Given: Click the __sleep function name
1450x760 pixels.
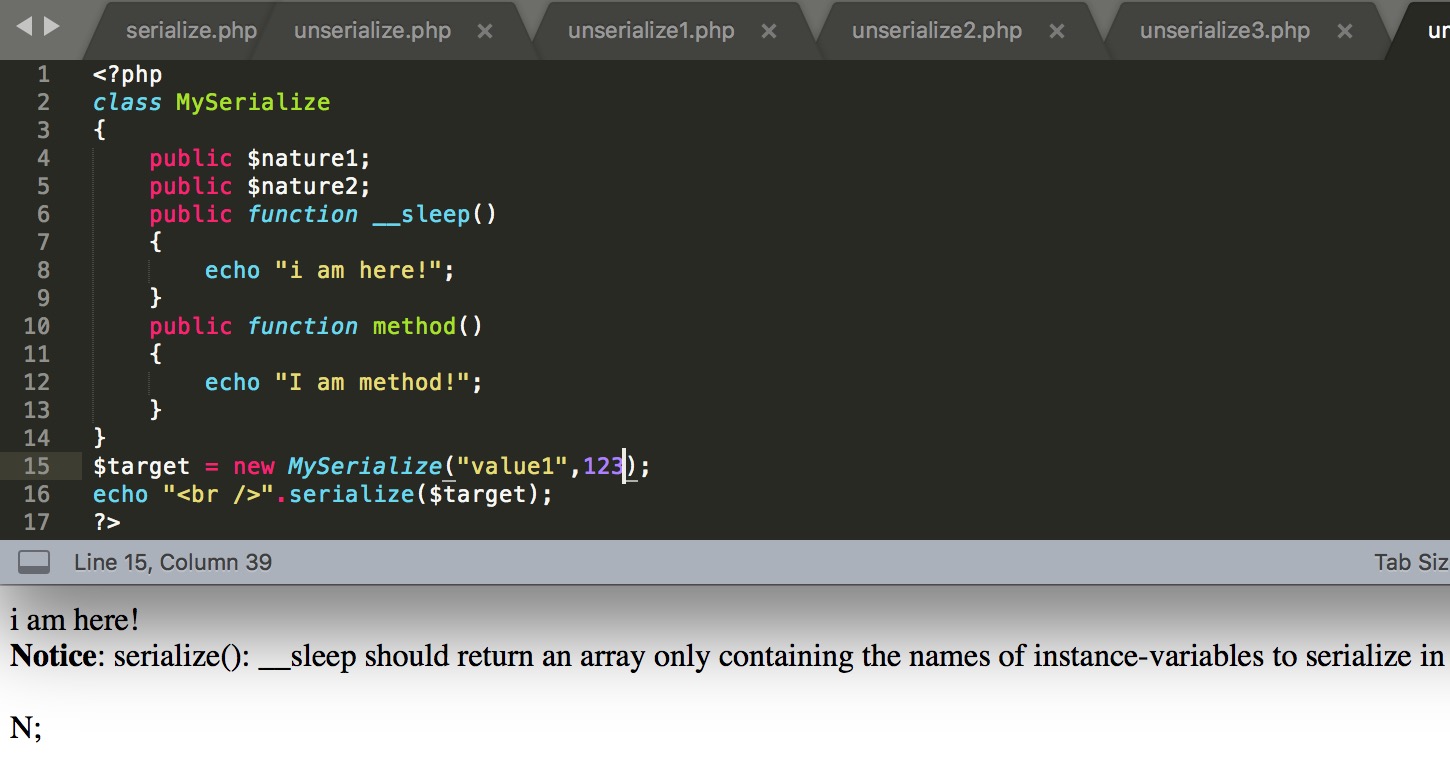Looking at the screenshot, I should pos(421,214).
